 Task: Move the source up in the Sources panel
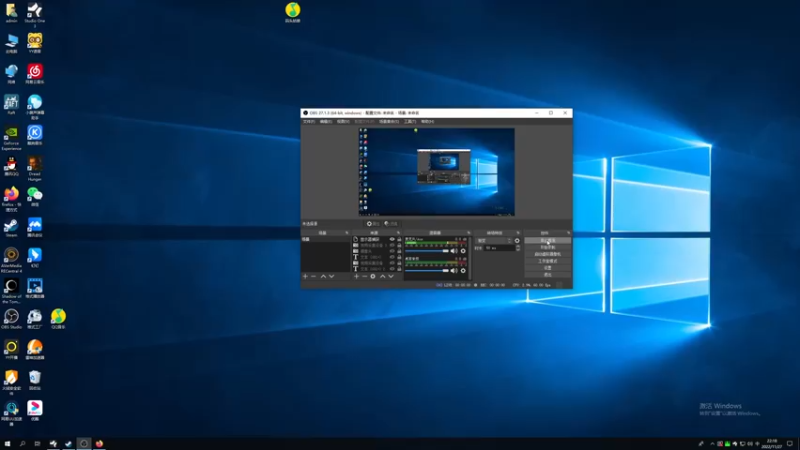383,276
